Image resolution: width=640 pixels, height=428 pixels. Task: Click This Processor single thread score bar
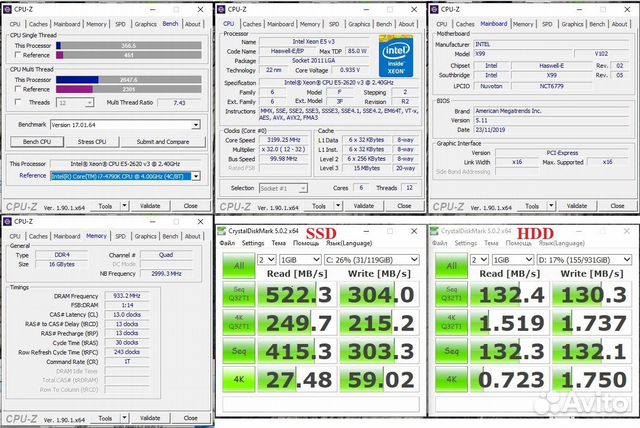point(129,46)
